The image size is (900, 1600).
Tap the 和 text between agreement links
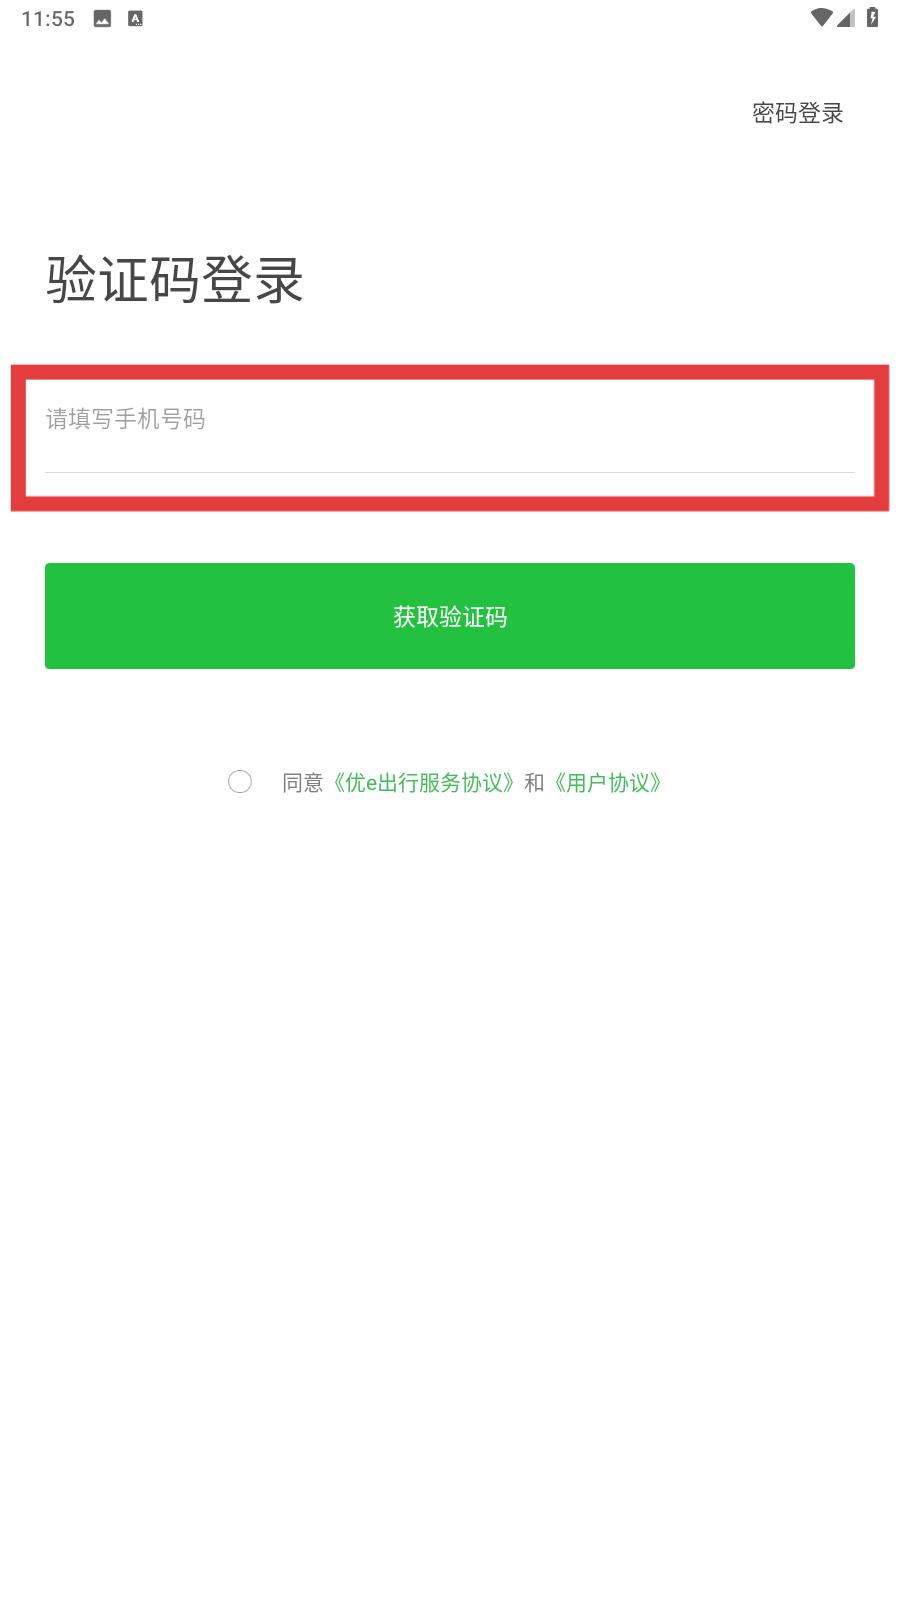click(x=535, y=783)
